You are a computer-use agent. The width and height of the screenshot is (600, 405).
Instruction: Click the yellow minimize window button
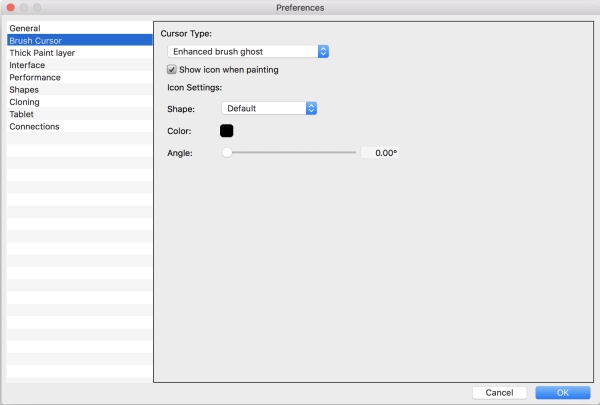click(x=25, y=8)
